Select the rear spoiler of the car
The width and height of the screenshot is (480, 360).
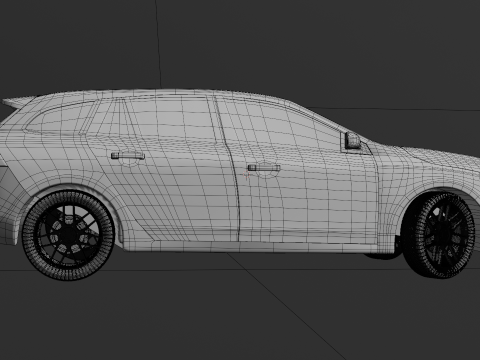tap(18, 101)
